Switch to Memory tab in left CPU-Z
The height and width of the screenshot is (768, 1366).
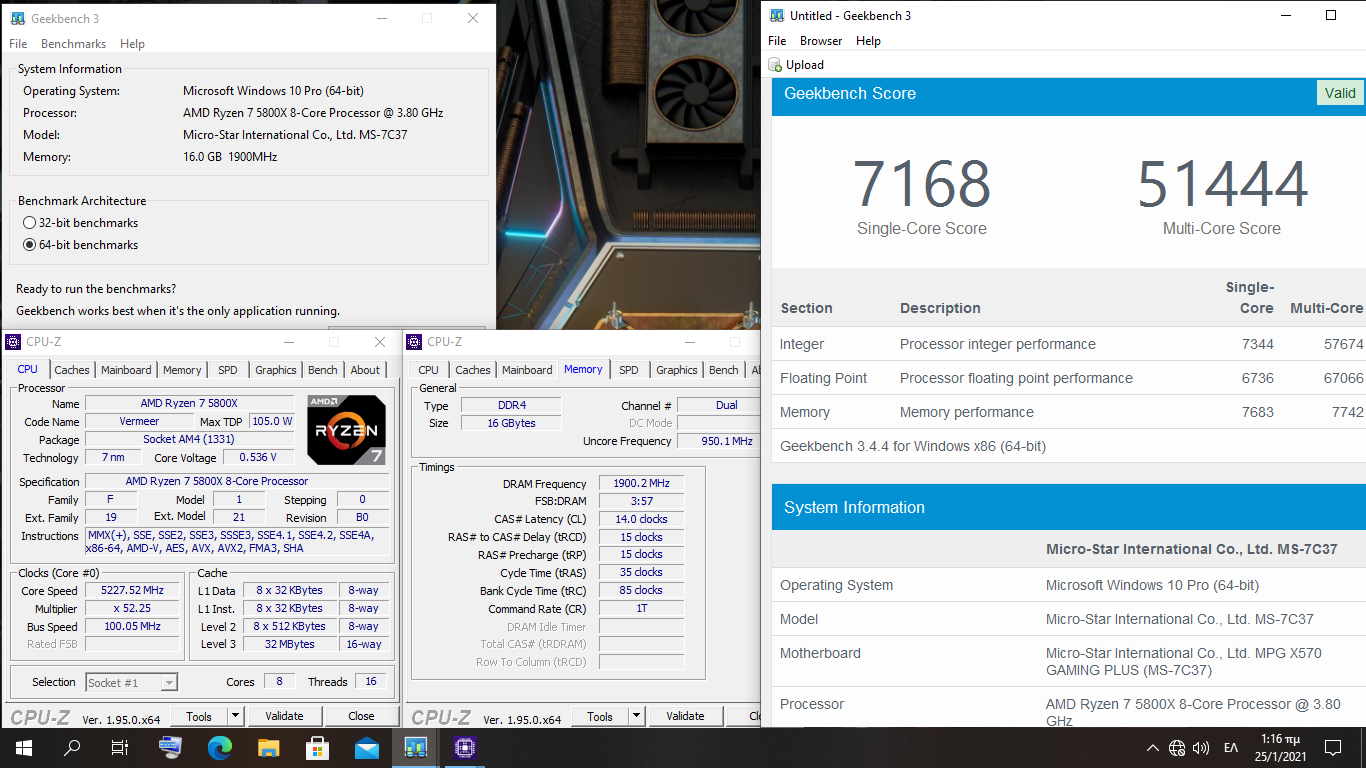tap(182, 370)
